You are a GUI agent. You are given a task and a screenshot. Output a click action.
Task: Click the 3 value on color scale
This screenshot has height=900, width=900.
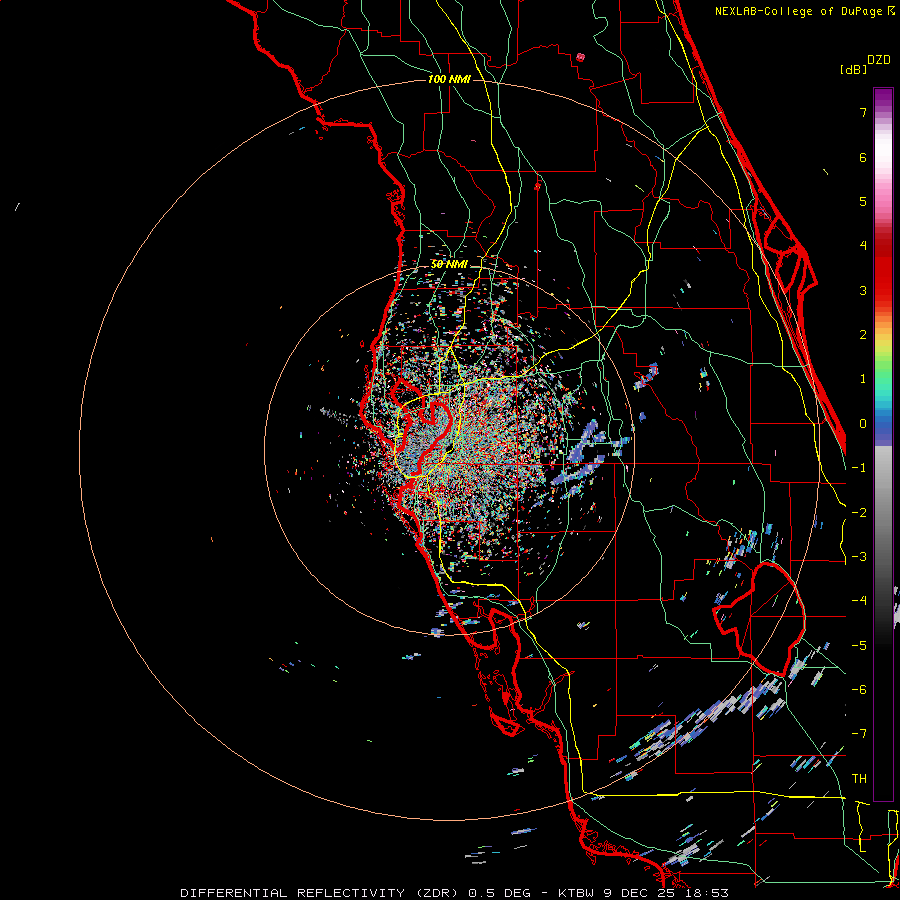pos(863,290)
